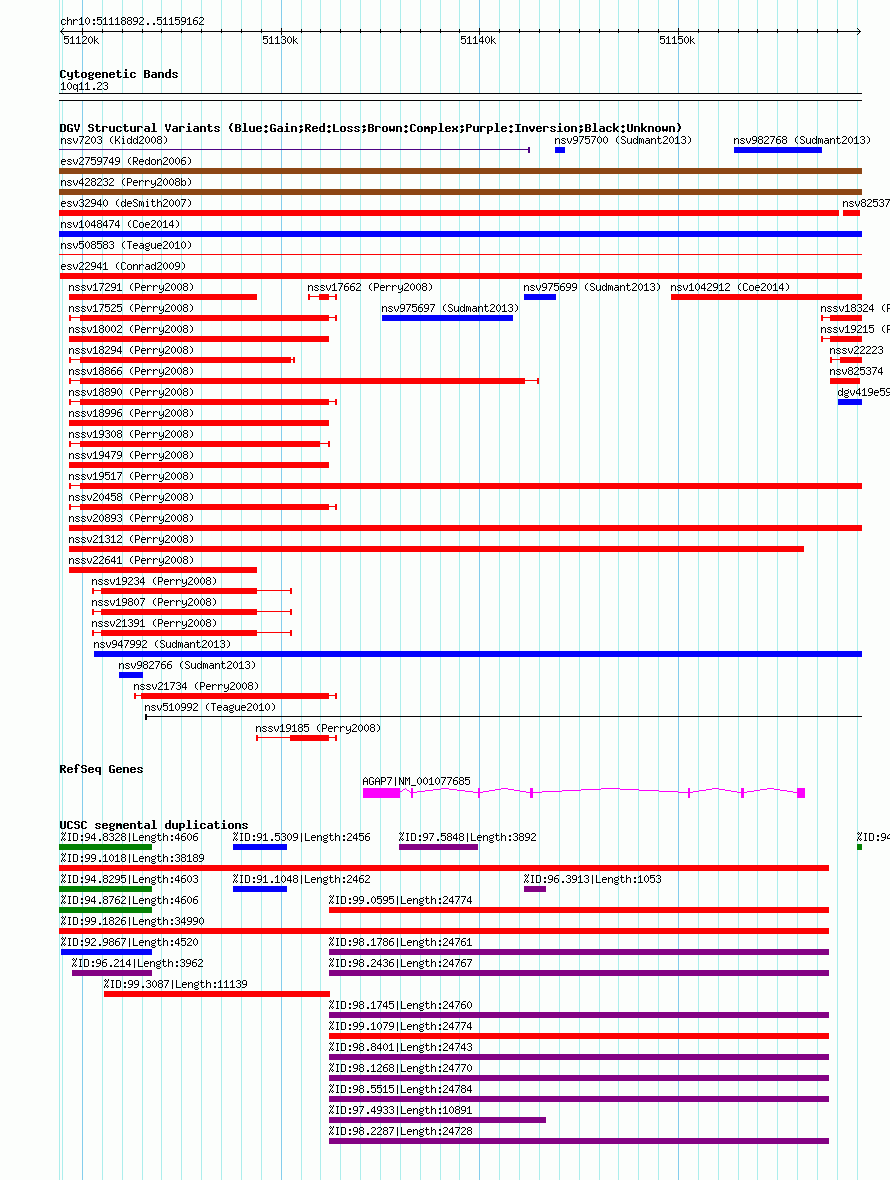Click the chr10:51118892..51159162 coordinate label
The height and width of the screenshot is (1180, 890).
pyautogui.click(x=132, y=21)
